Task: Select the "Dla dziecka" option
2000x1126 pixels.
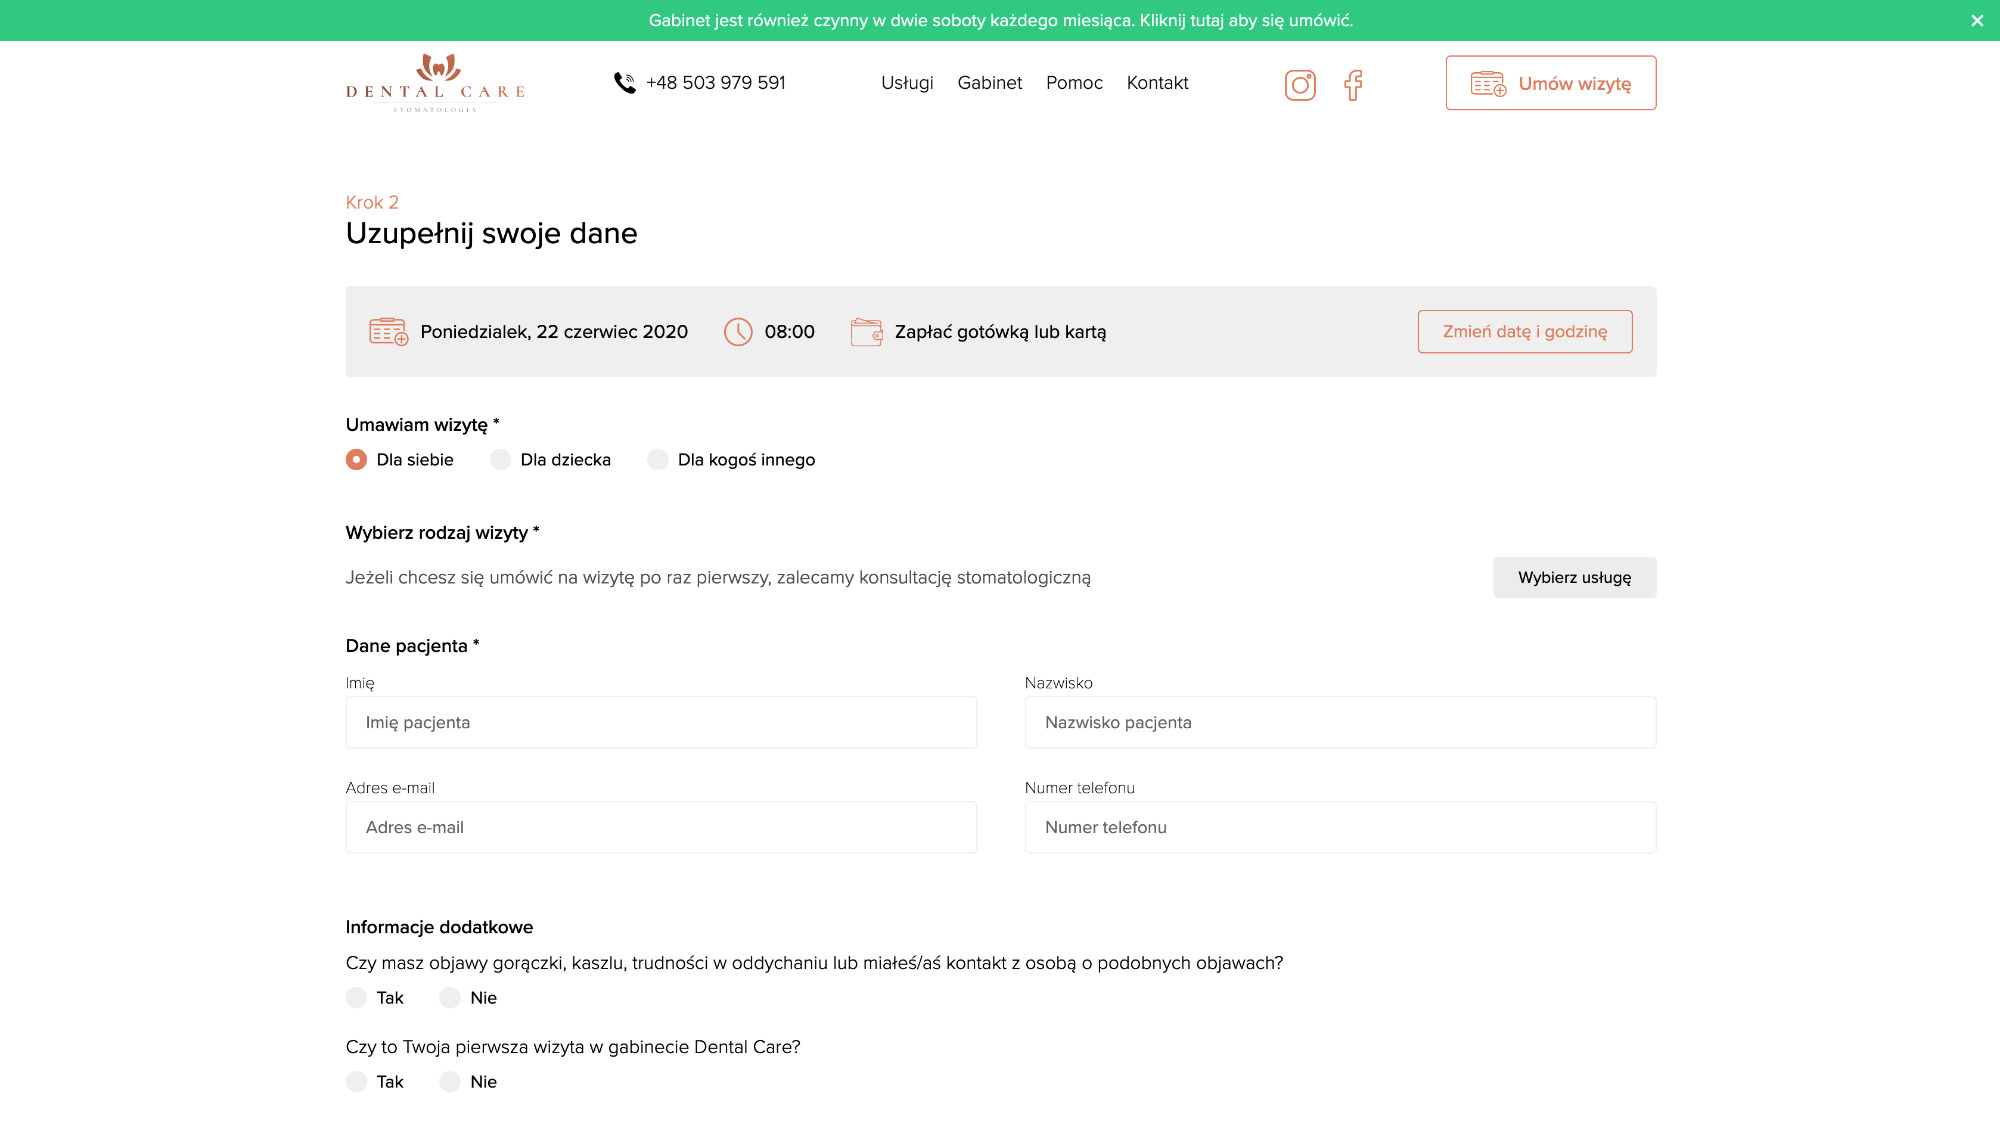Action: (500, 459)
